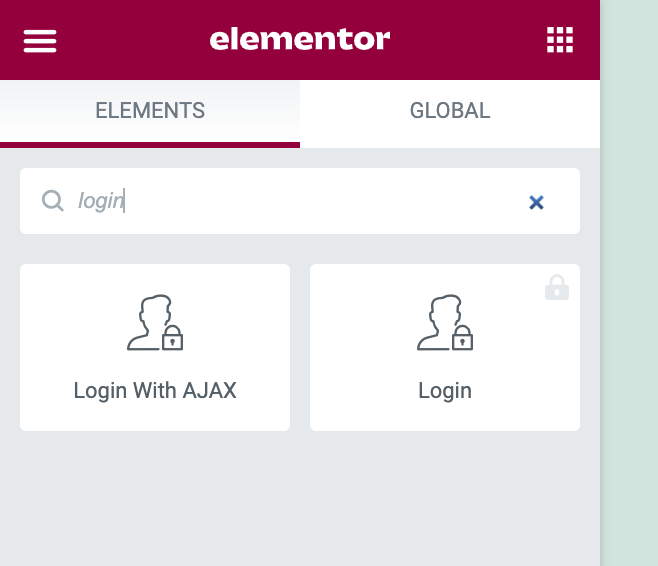
Task: Click the gray pro padlock badge on Login
Action: point(557,287)
